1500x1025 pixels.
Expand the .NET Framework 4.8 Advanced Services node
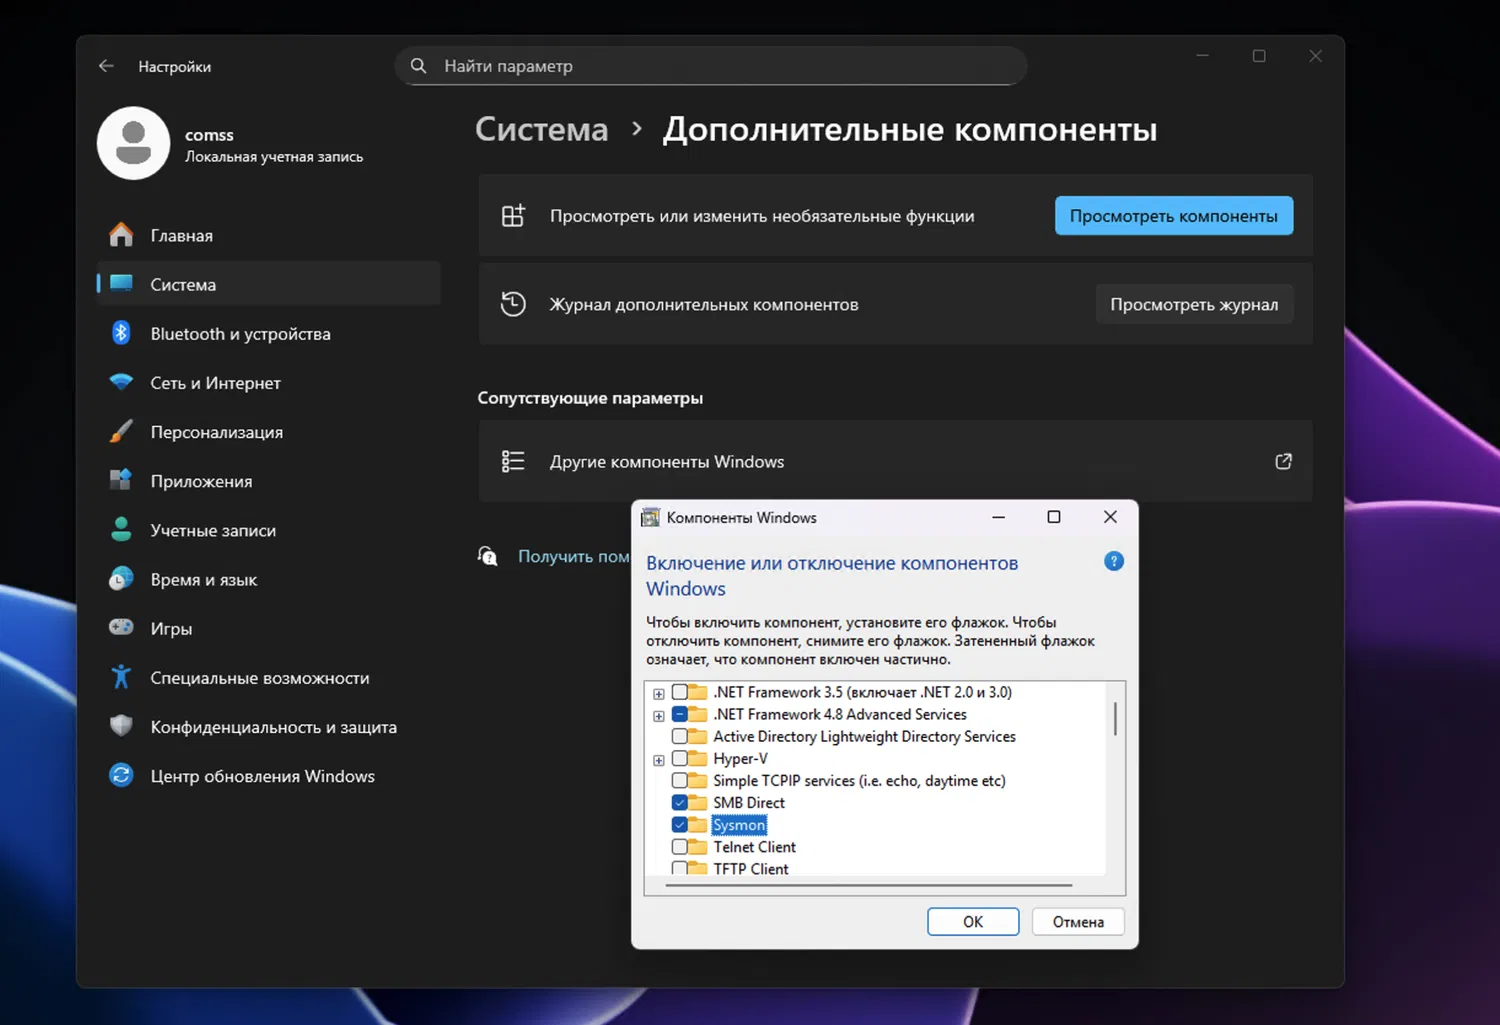click(x=658, y=715)
